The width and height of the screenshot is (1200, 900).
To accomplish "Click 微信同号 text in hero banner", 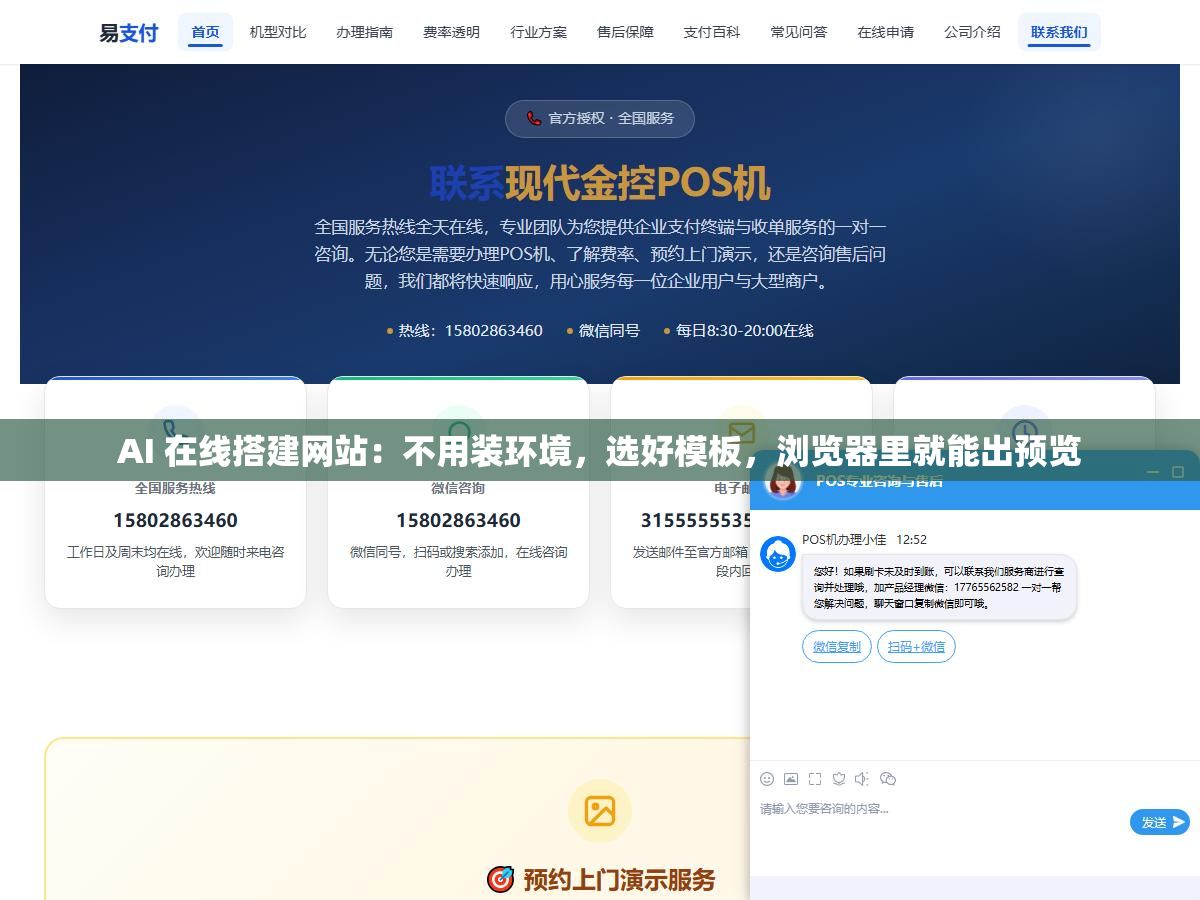I will point(609,330).
